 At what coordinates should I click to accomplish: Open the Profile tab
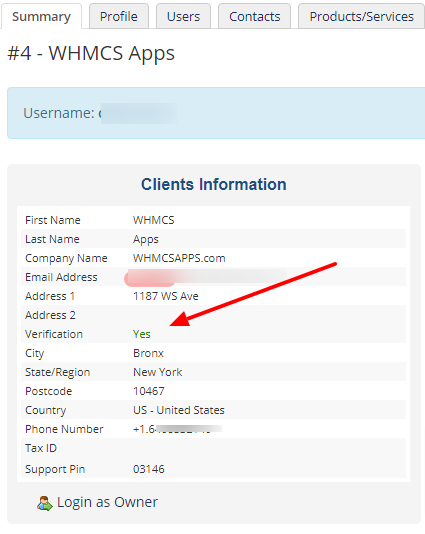pos(119,16)
